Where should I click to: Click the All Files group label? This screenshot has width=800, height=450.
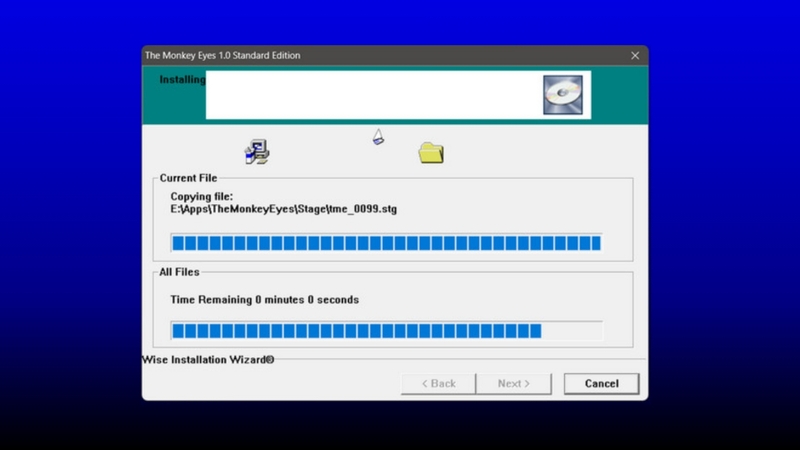click(179, 272)
